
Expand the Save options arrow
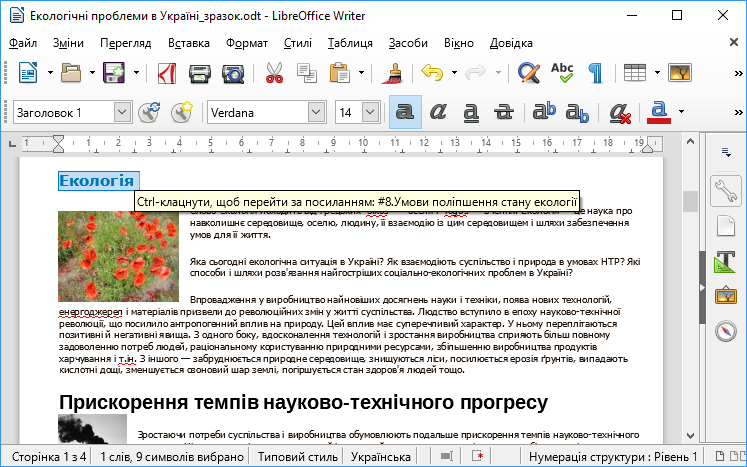click(136, 73)
